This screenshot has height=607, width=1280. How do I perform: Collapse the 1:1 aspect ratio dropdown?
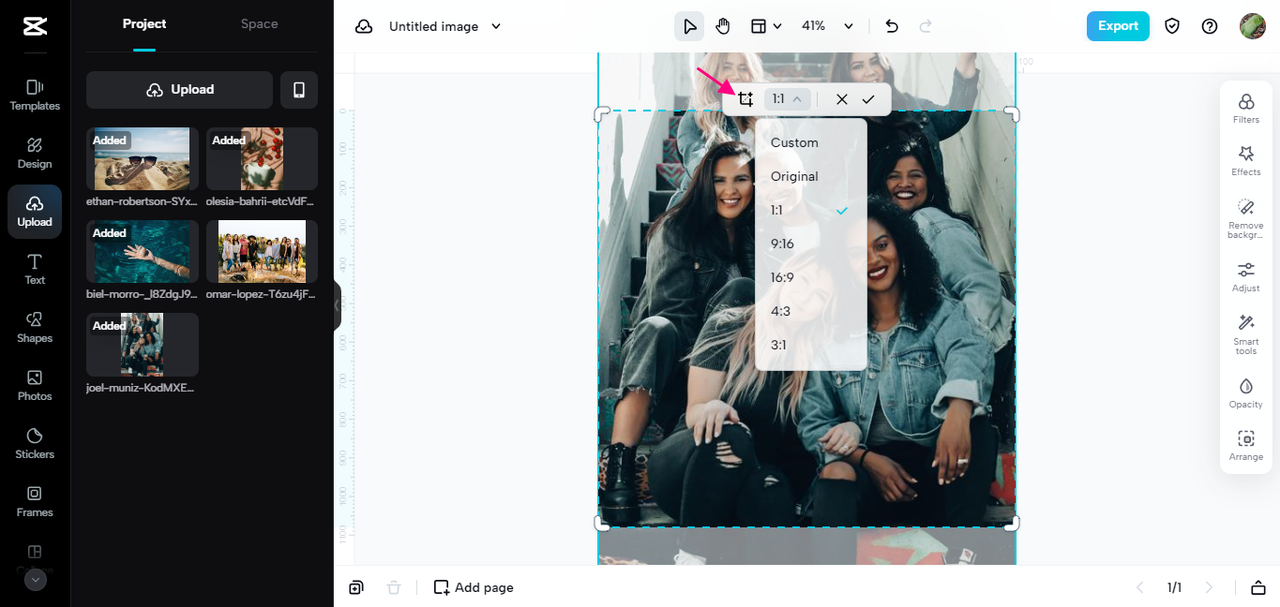(787, 99)
